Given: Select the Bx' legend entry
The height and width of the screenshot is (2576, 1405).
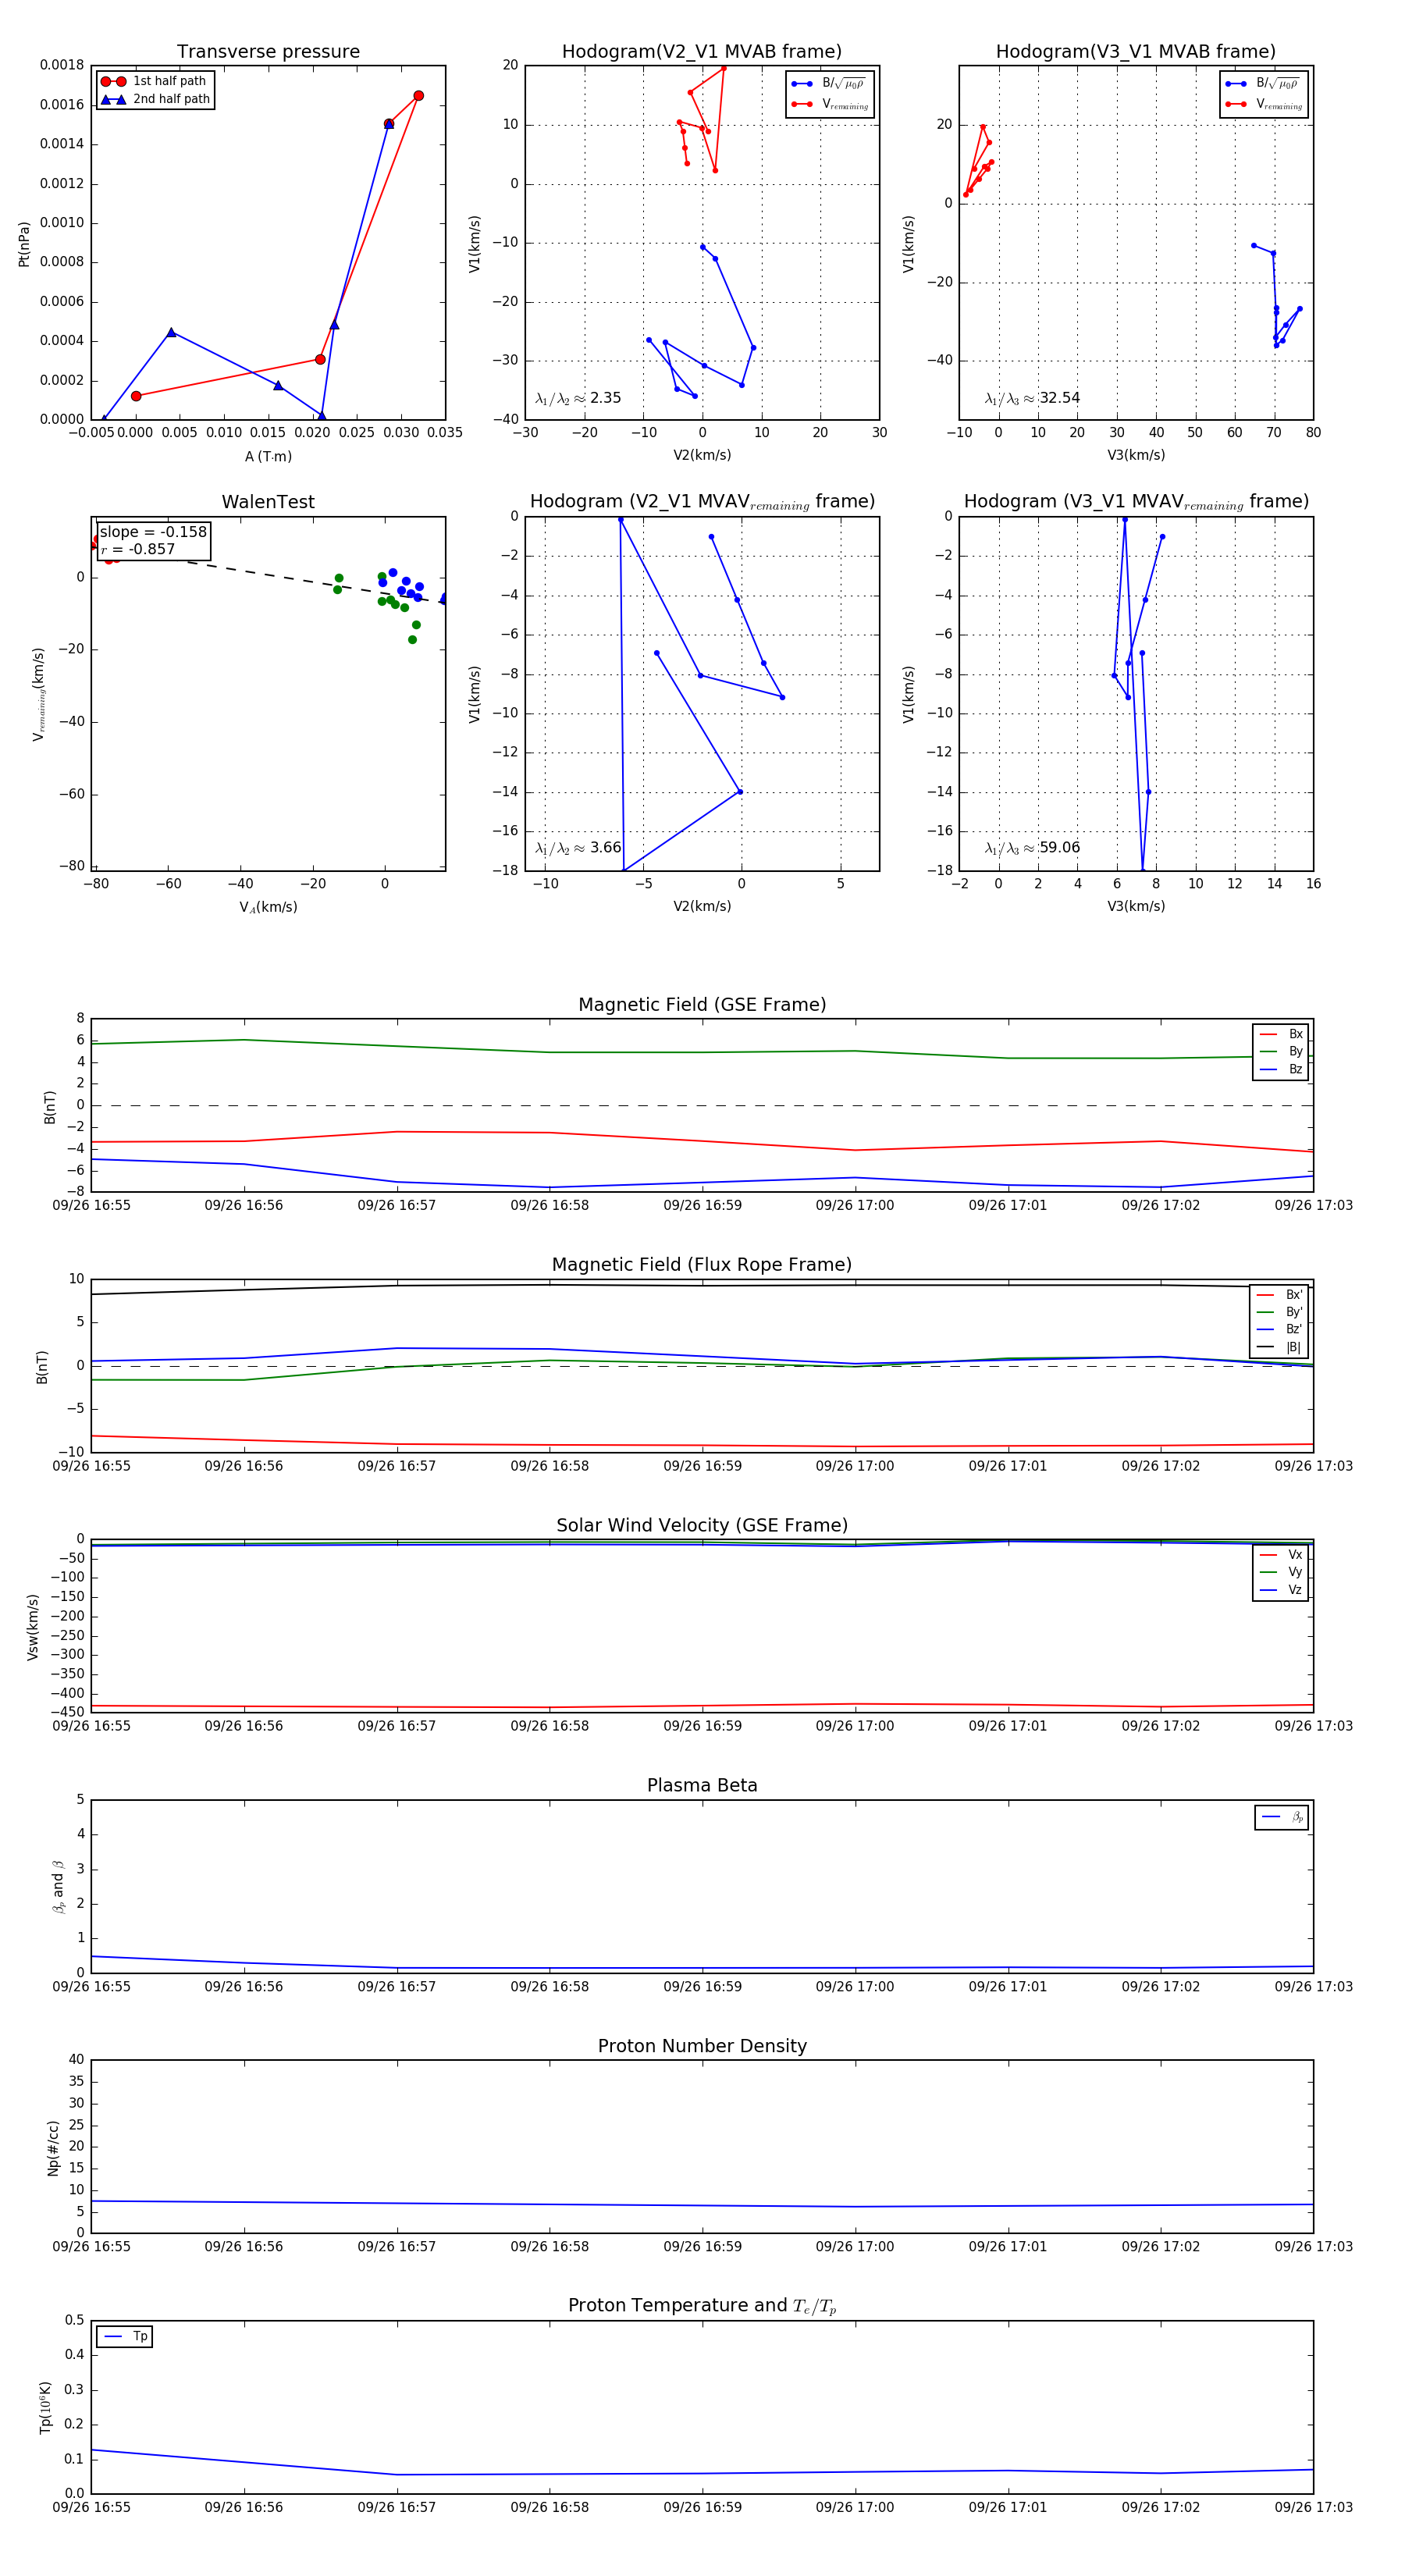Looking at the screenshot, I should coord(1280,1294).
